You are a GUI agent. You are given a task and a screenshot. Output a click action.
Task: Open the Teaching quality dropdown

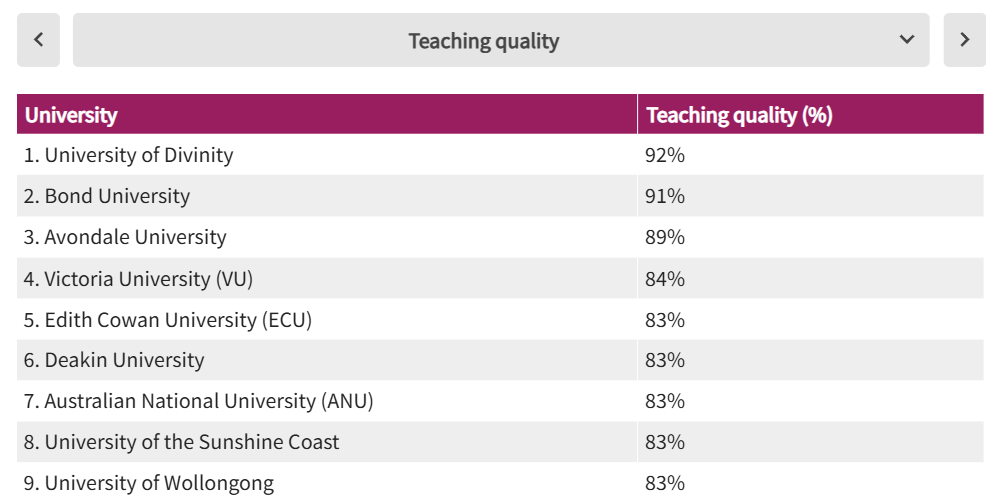click(484, 41)
